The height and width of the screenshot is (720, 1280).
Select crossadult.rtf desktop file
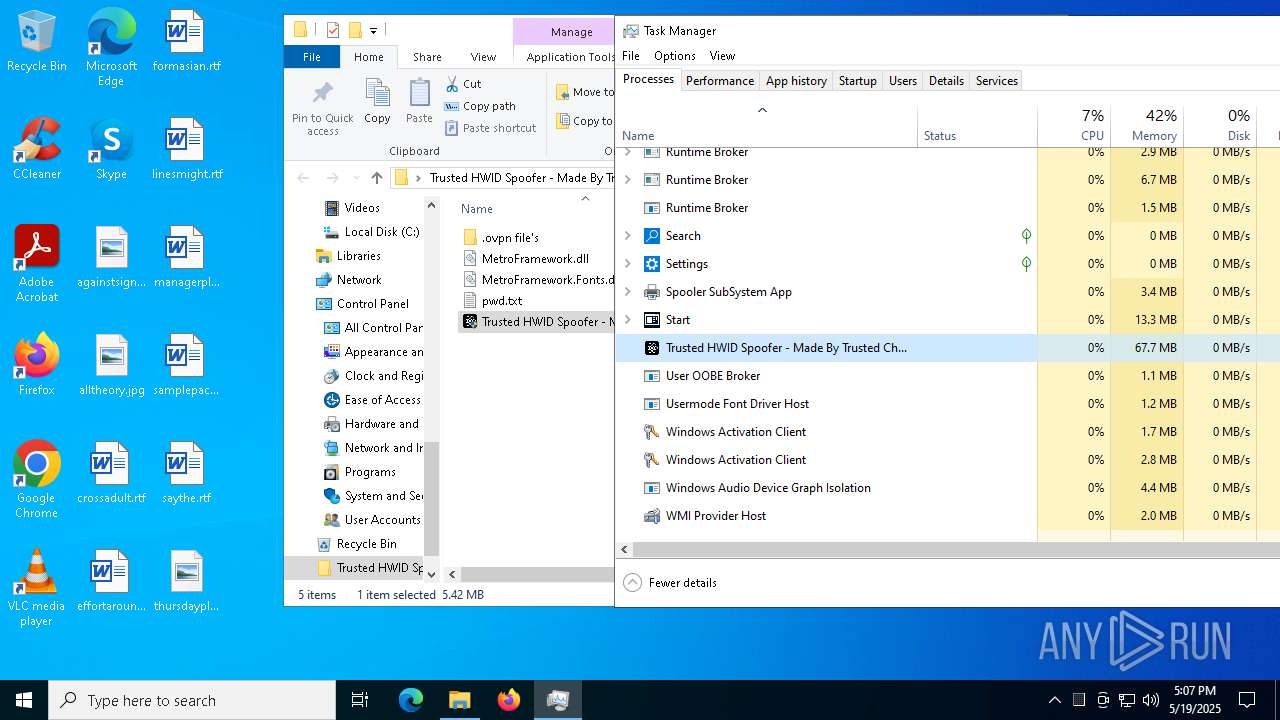(111, 474)
